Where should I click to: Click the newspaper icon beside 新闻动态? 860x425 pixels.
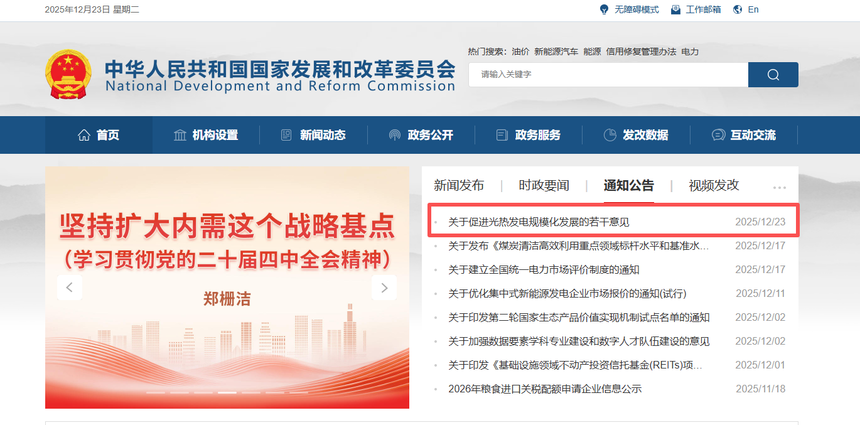pyautogui.click(x=286, y=135)
